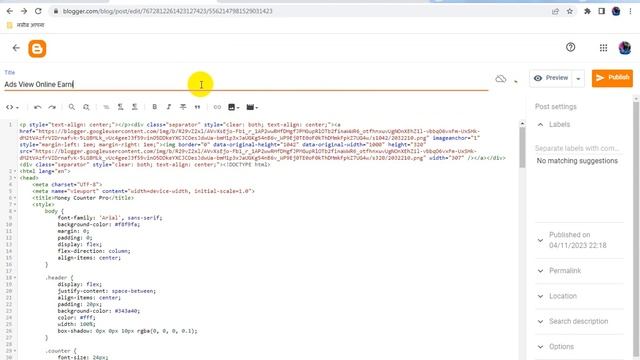Return to posts with the back arrow
The width and height of the screenshot is (640, 360).
(x=16, y=48)
